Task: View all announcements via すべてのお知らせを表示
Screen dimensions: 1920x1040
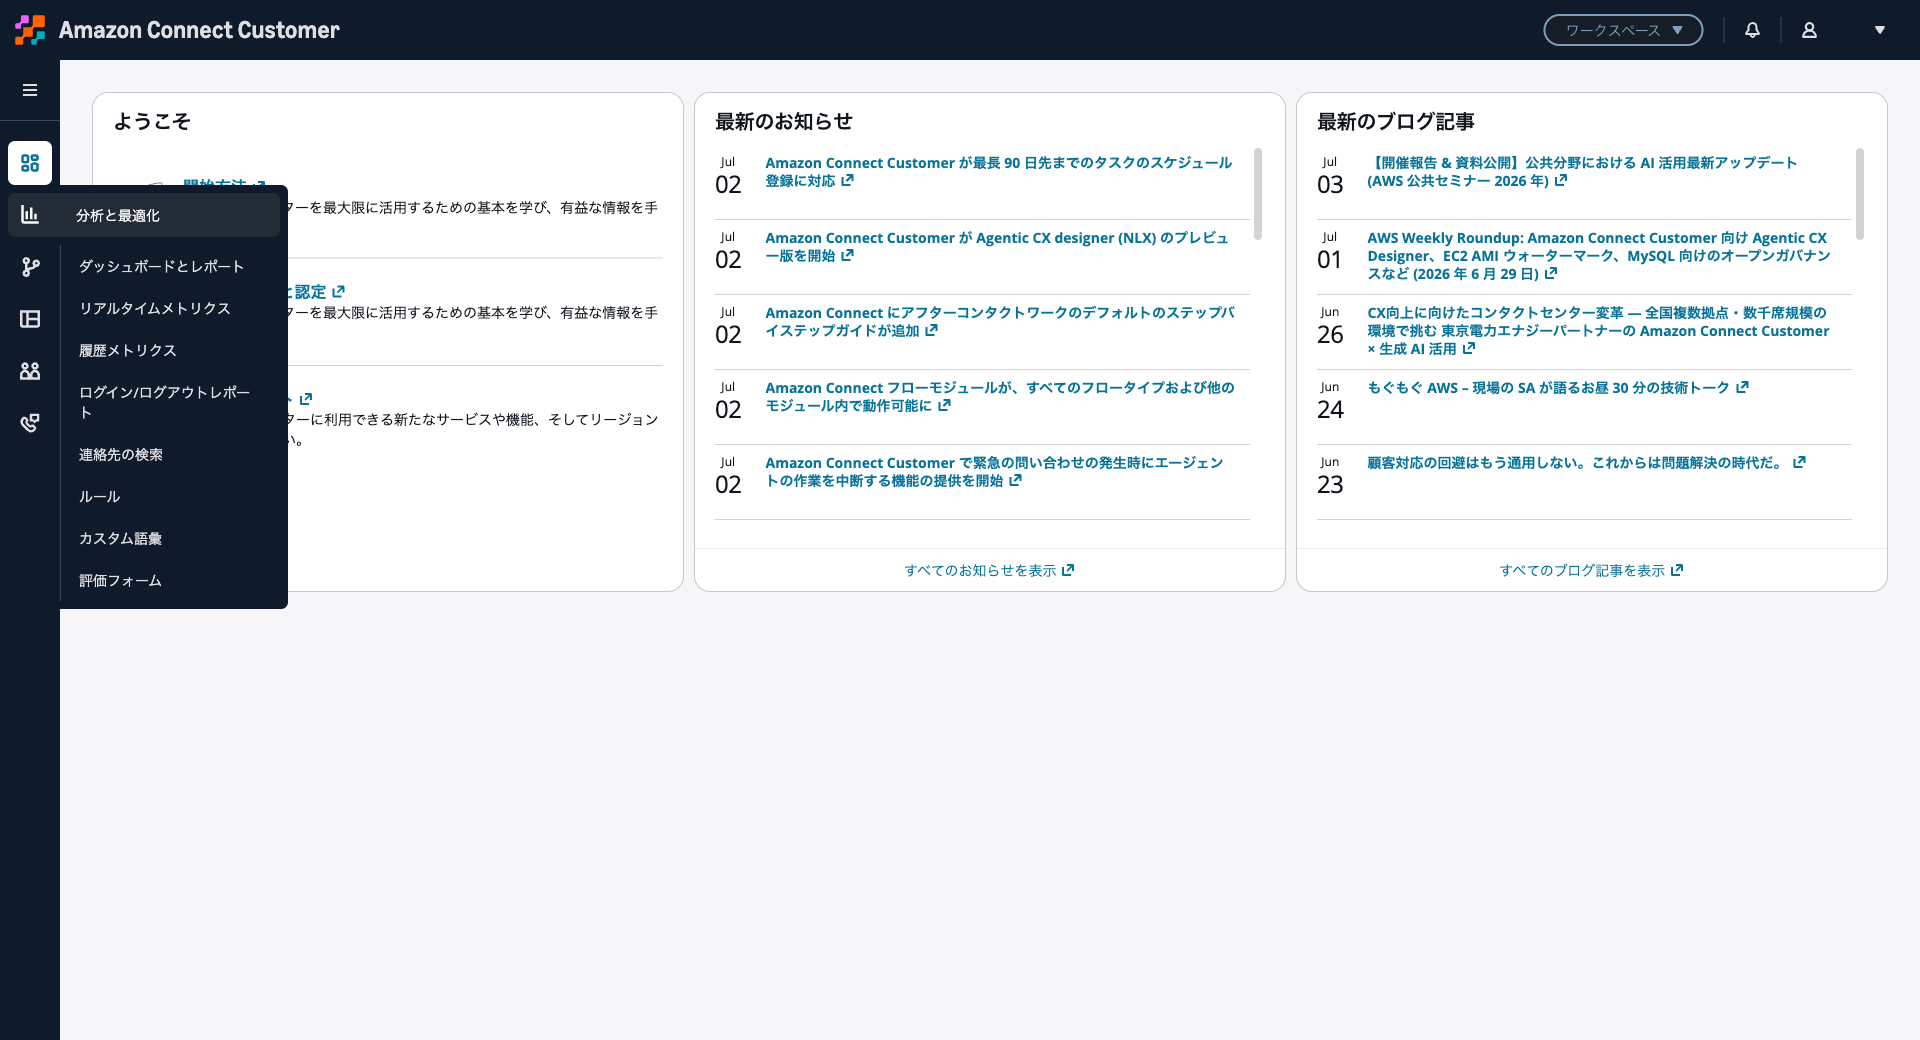Action: (x=989, y=571)
